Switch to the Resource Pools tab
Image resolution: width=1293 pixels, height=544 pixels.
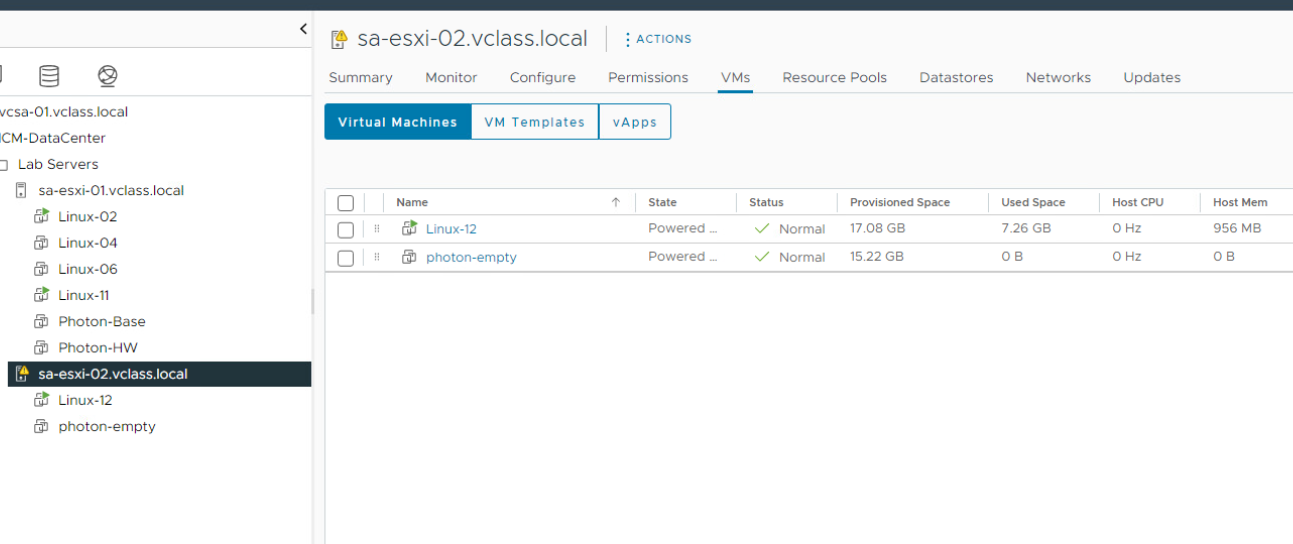click(x=835, y=77)
